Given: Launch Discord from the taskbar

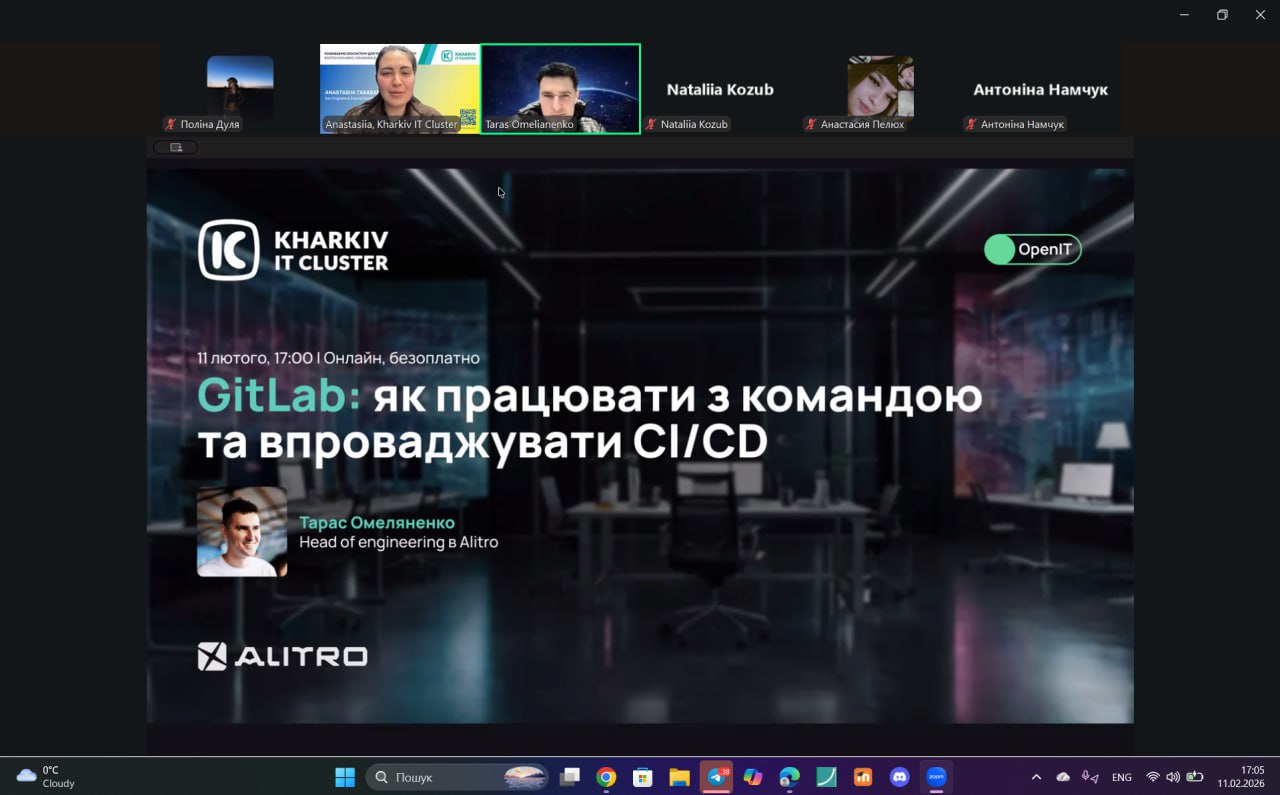Looking at the screenshot, I should click(899, 777).
